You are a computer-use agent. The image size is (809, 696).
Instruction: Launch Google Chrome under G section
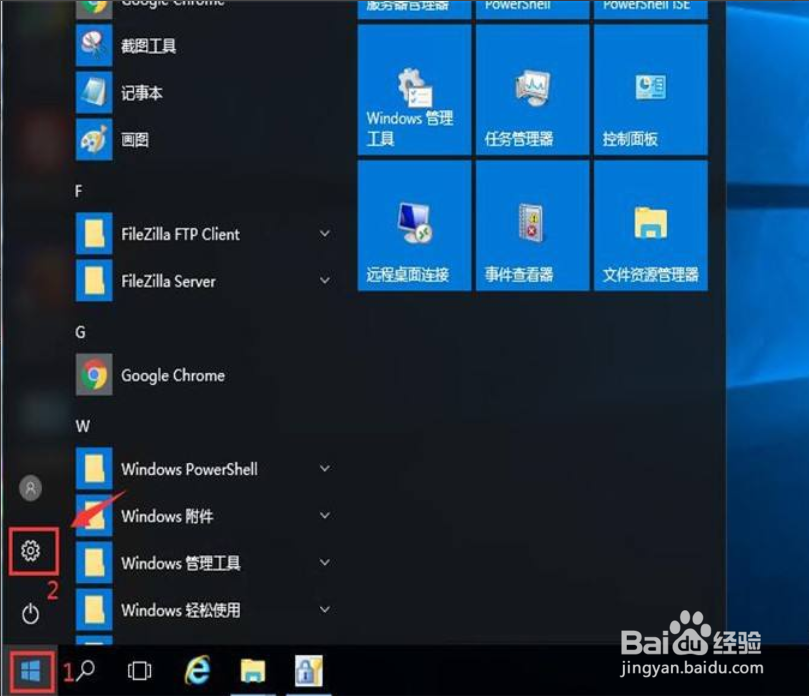pos(94,375)
